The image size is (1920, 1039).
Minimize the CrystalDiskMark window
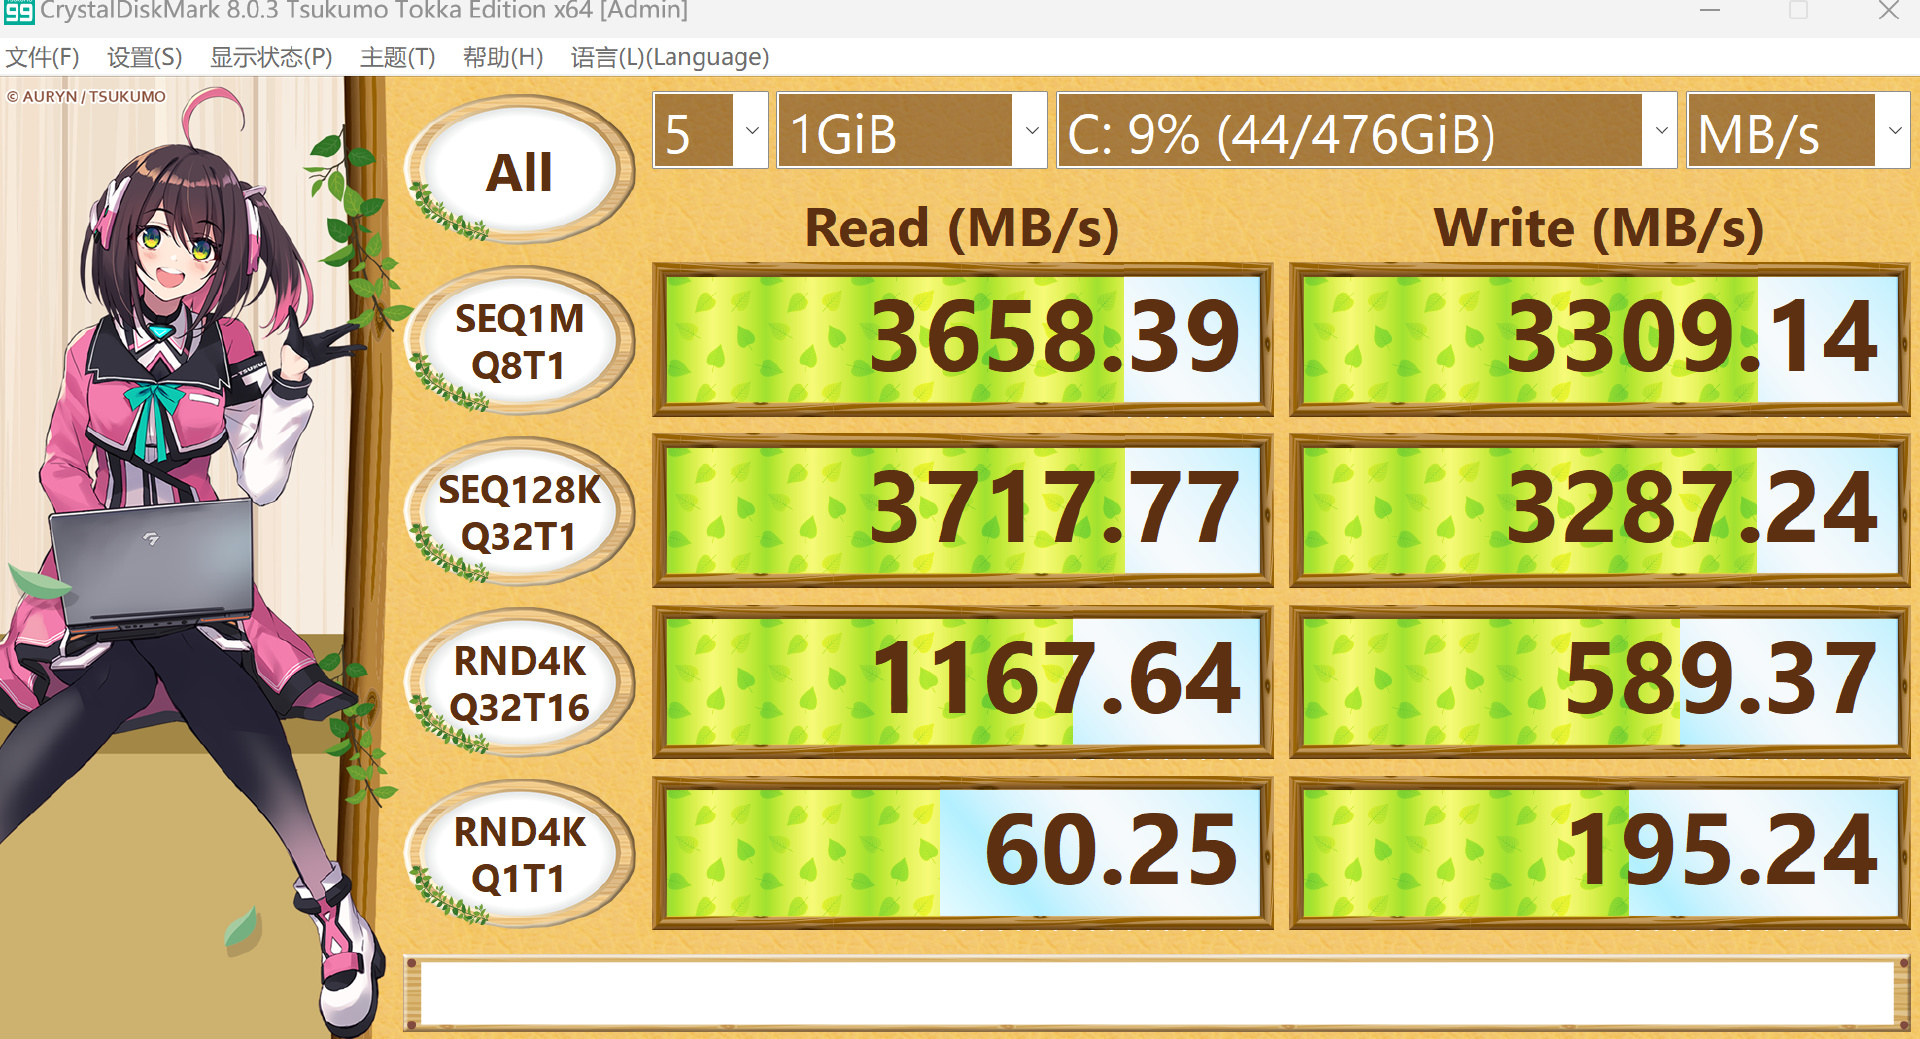1710,10
